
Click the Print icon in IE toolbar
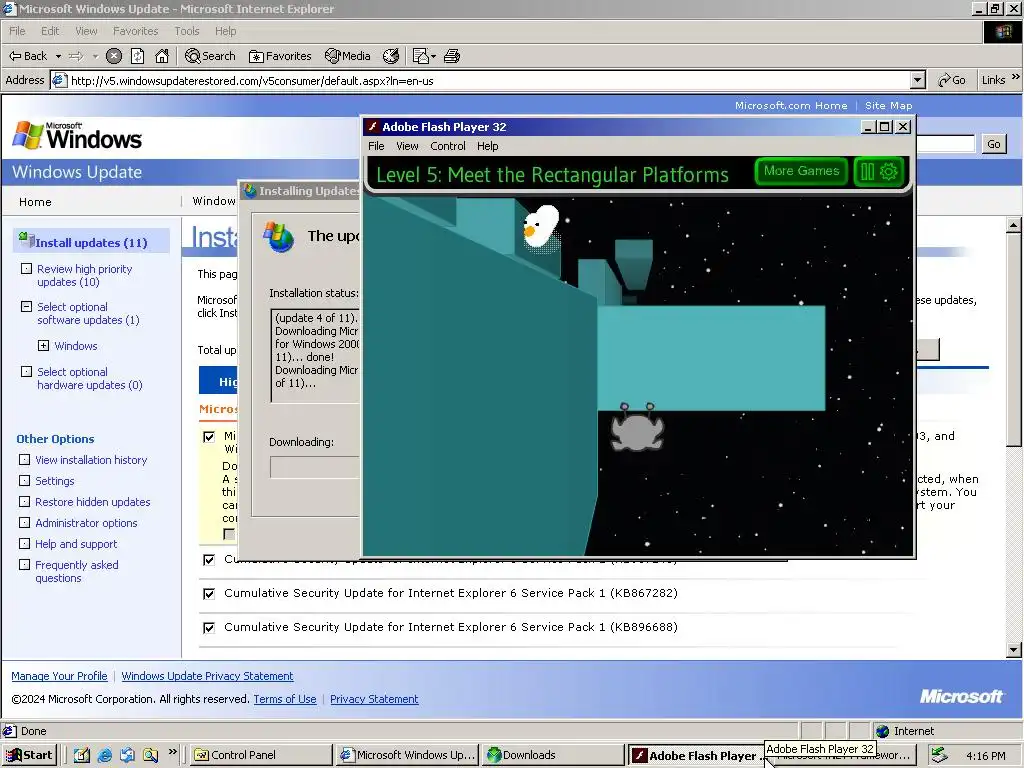[x=452, y=56]
